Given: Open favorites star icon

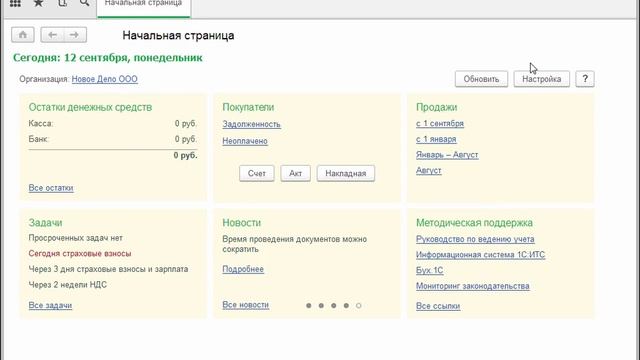Looking at the screenshot, I should point(38,3).
